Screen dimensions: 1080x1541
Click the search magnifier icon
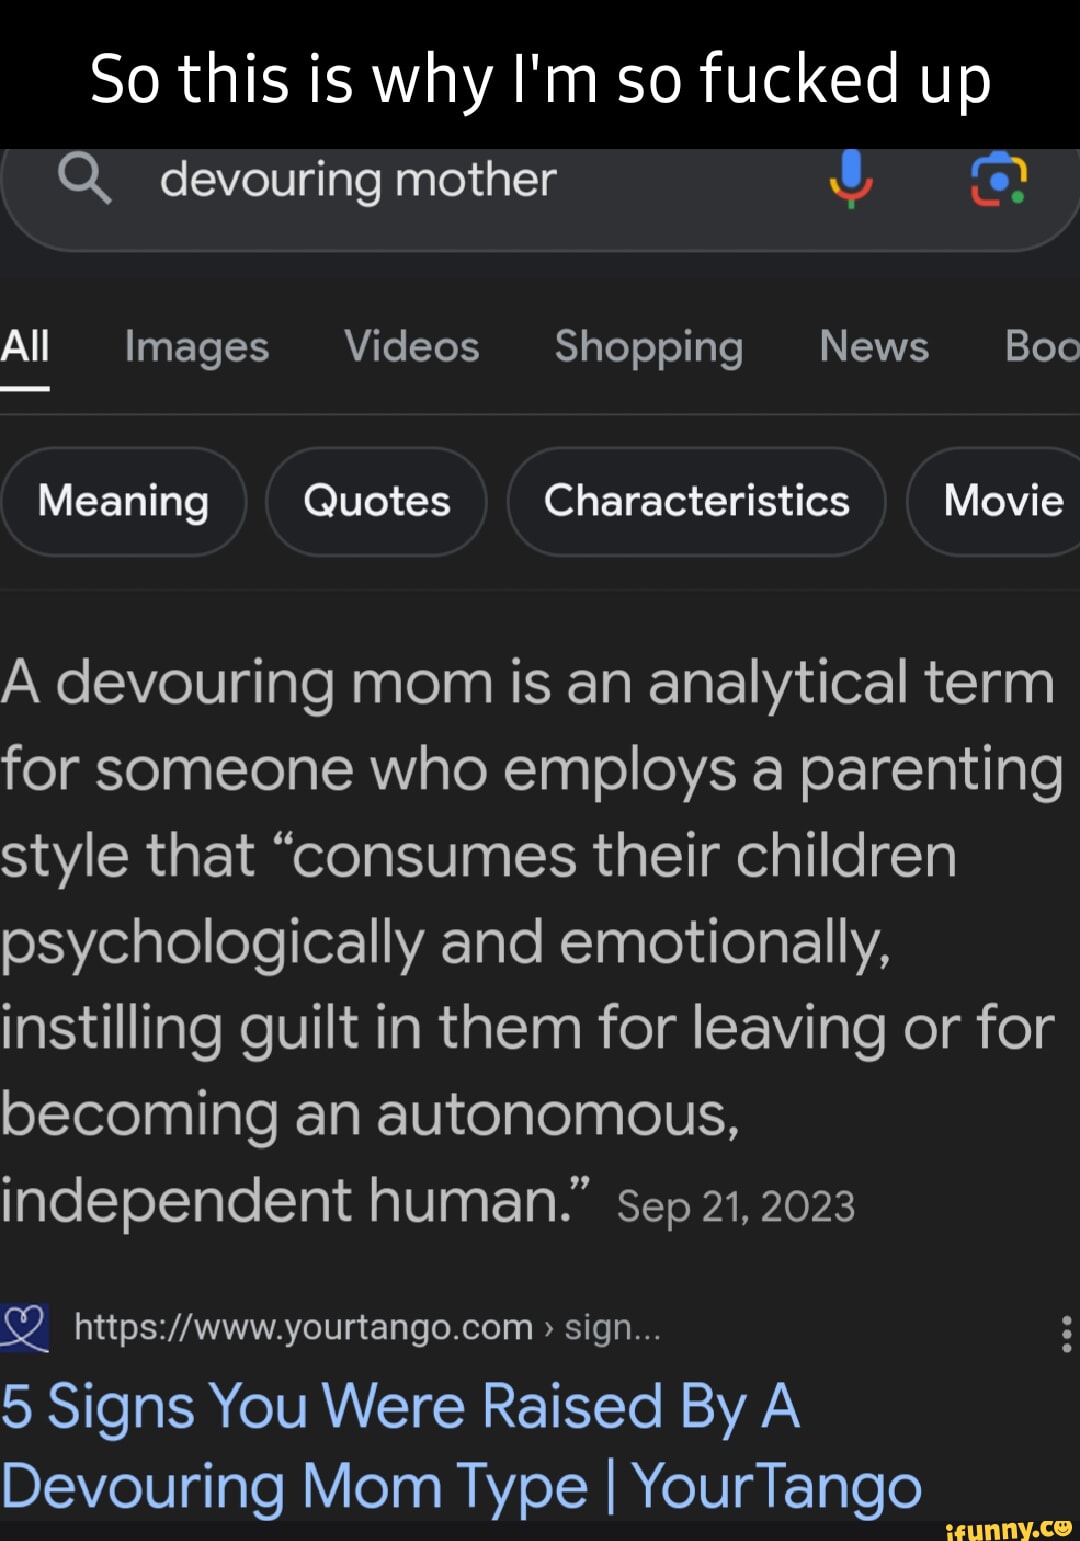click(84, 180)
